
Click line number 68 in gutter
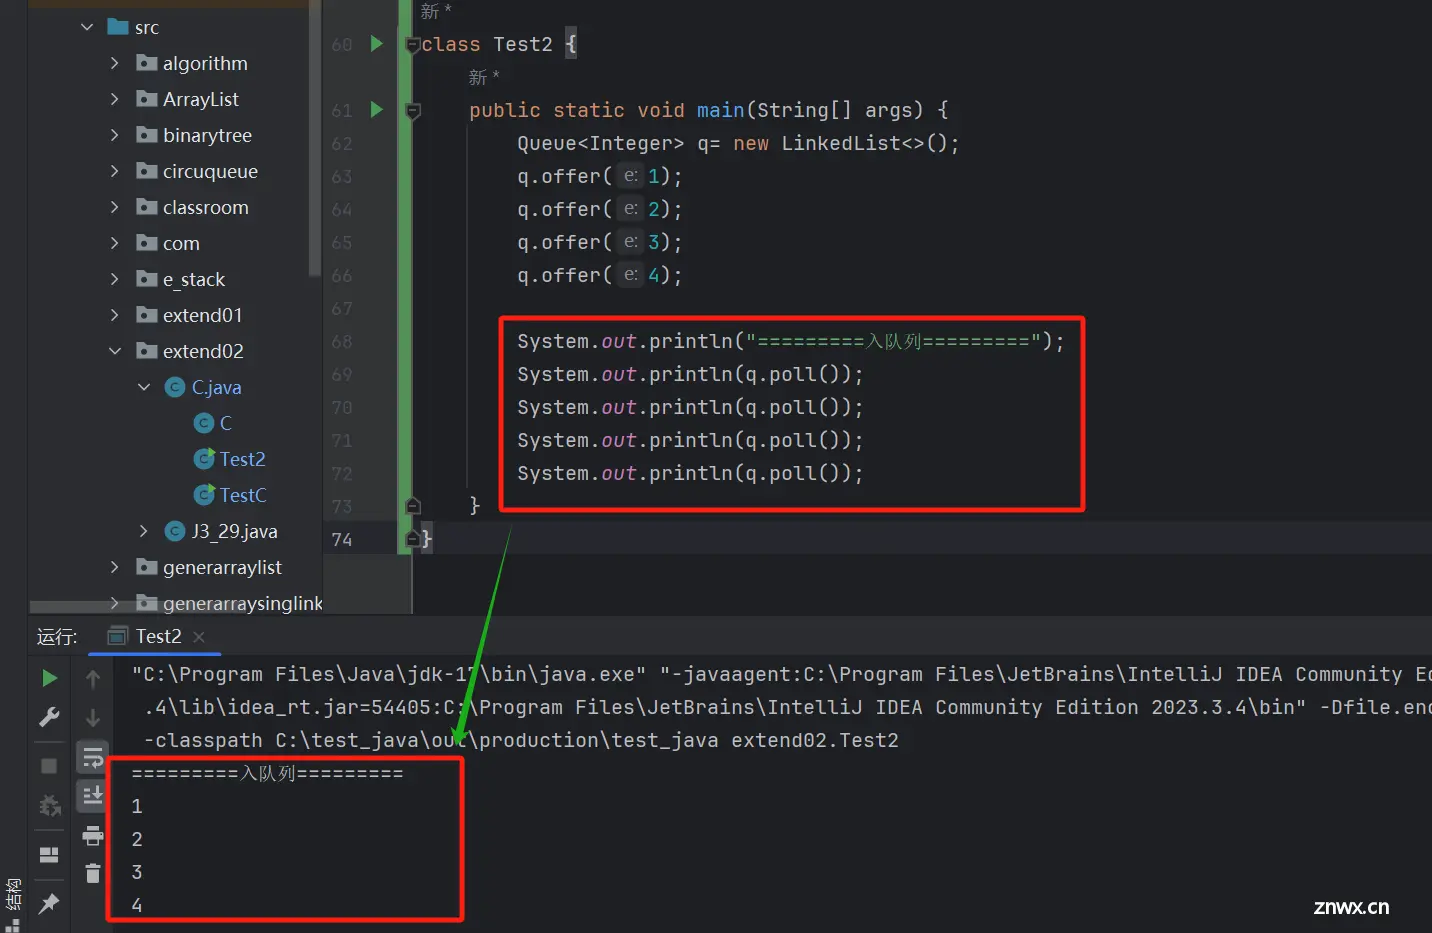tap(342, 341)
